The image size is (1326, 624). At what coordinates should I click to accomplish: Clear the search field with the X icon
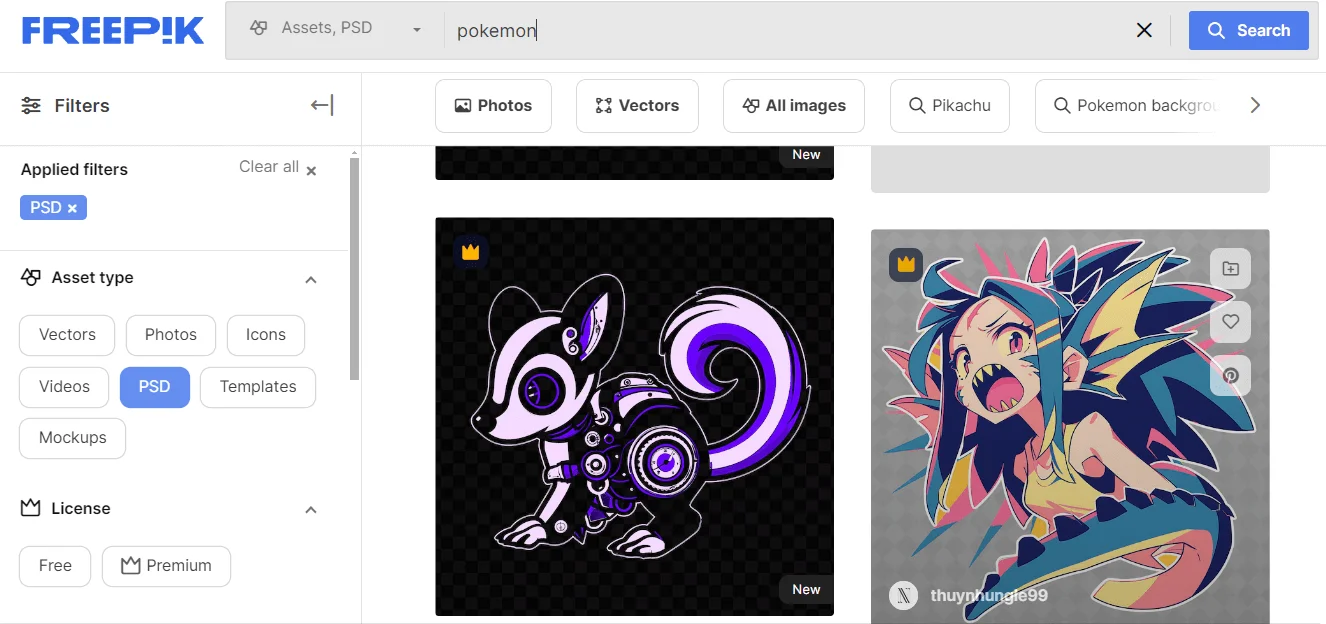(1144, 30)
